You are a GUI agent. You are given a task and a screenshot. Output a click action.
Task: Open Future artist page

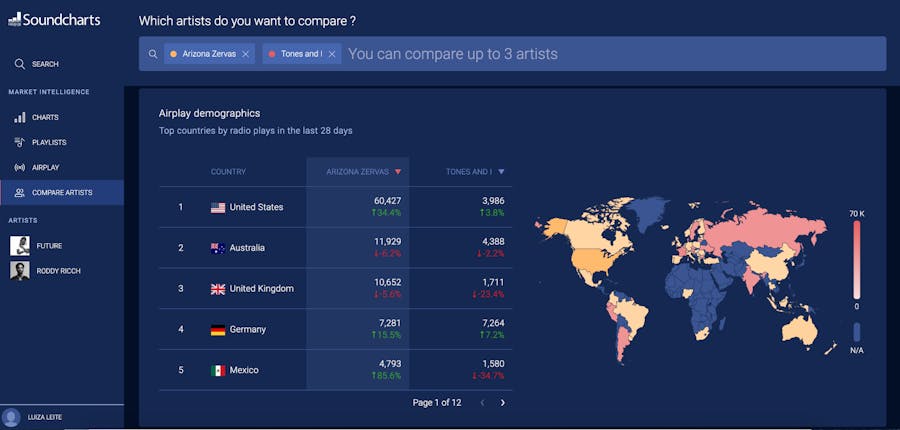pyautogui.click(x=49, y=246)
